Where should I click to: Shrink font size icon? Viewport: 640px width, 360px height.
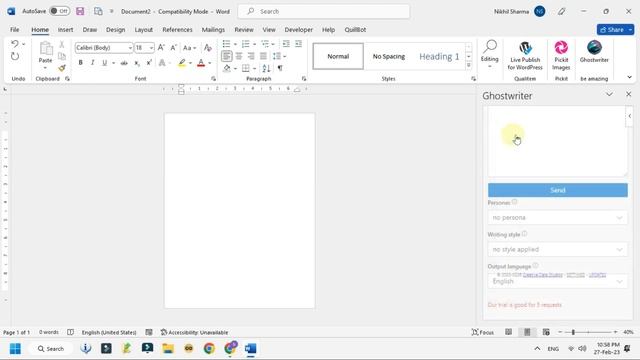click(x=173, y=48)
